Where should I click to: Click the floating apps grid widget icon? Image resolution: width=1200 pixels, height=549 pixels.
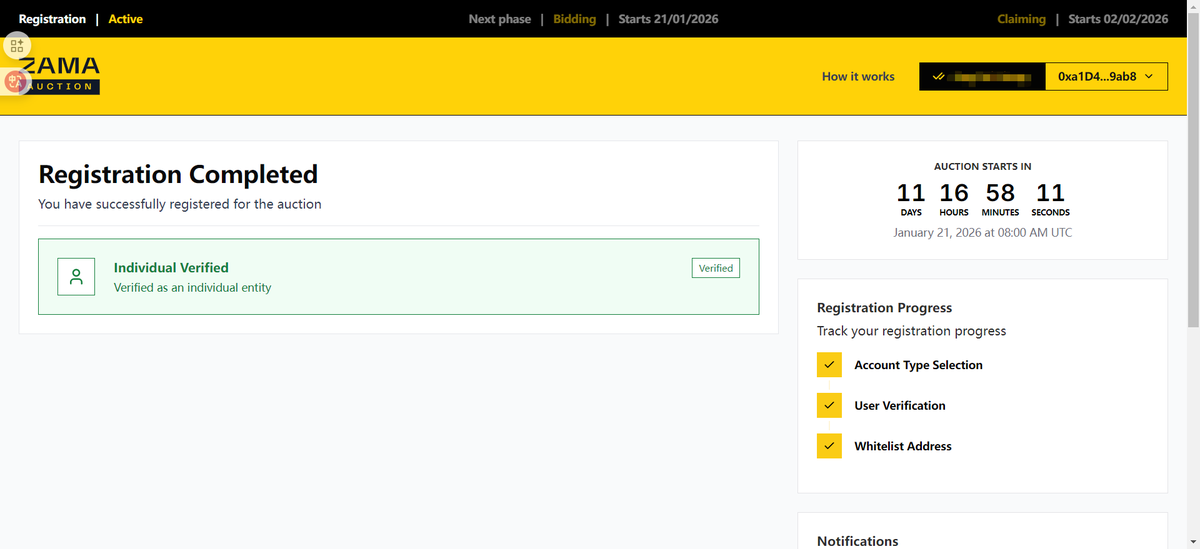click(16, 46)
